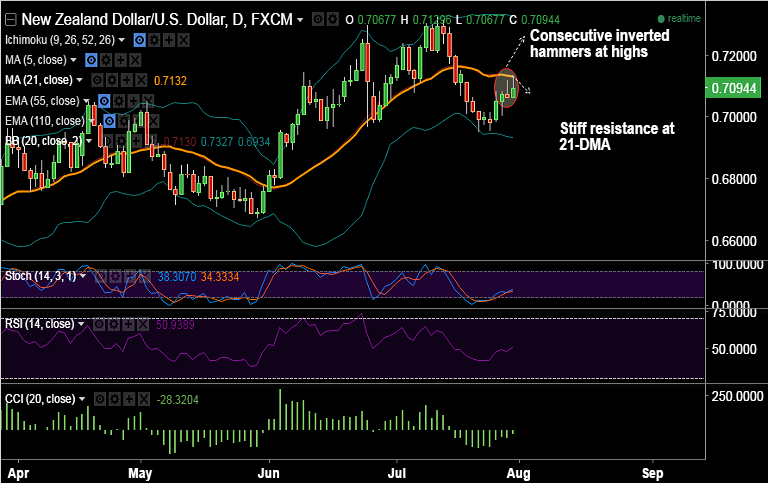
Task: Open settings gear for Stoch (14, 3, 1)
Action: (x=115, y=276)
